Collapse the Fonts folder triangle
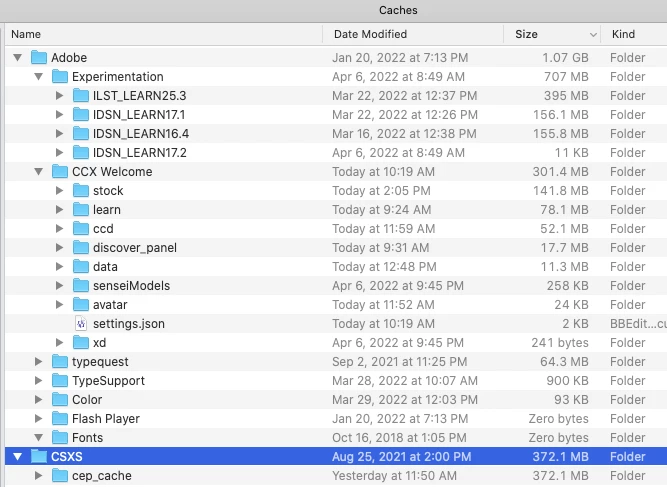 click(x=39, y=438)
